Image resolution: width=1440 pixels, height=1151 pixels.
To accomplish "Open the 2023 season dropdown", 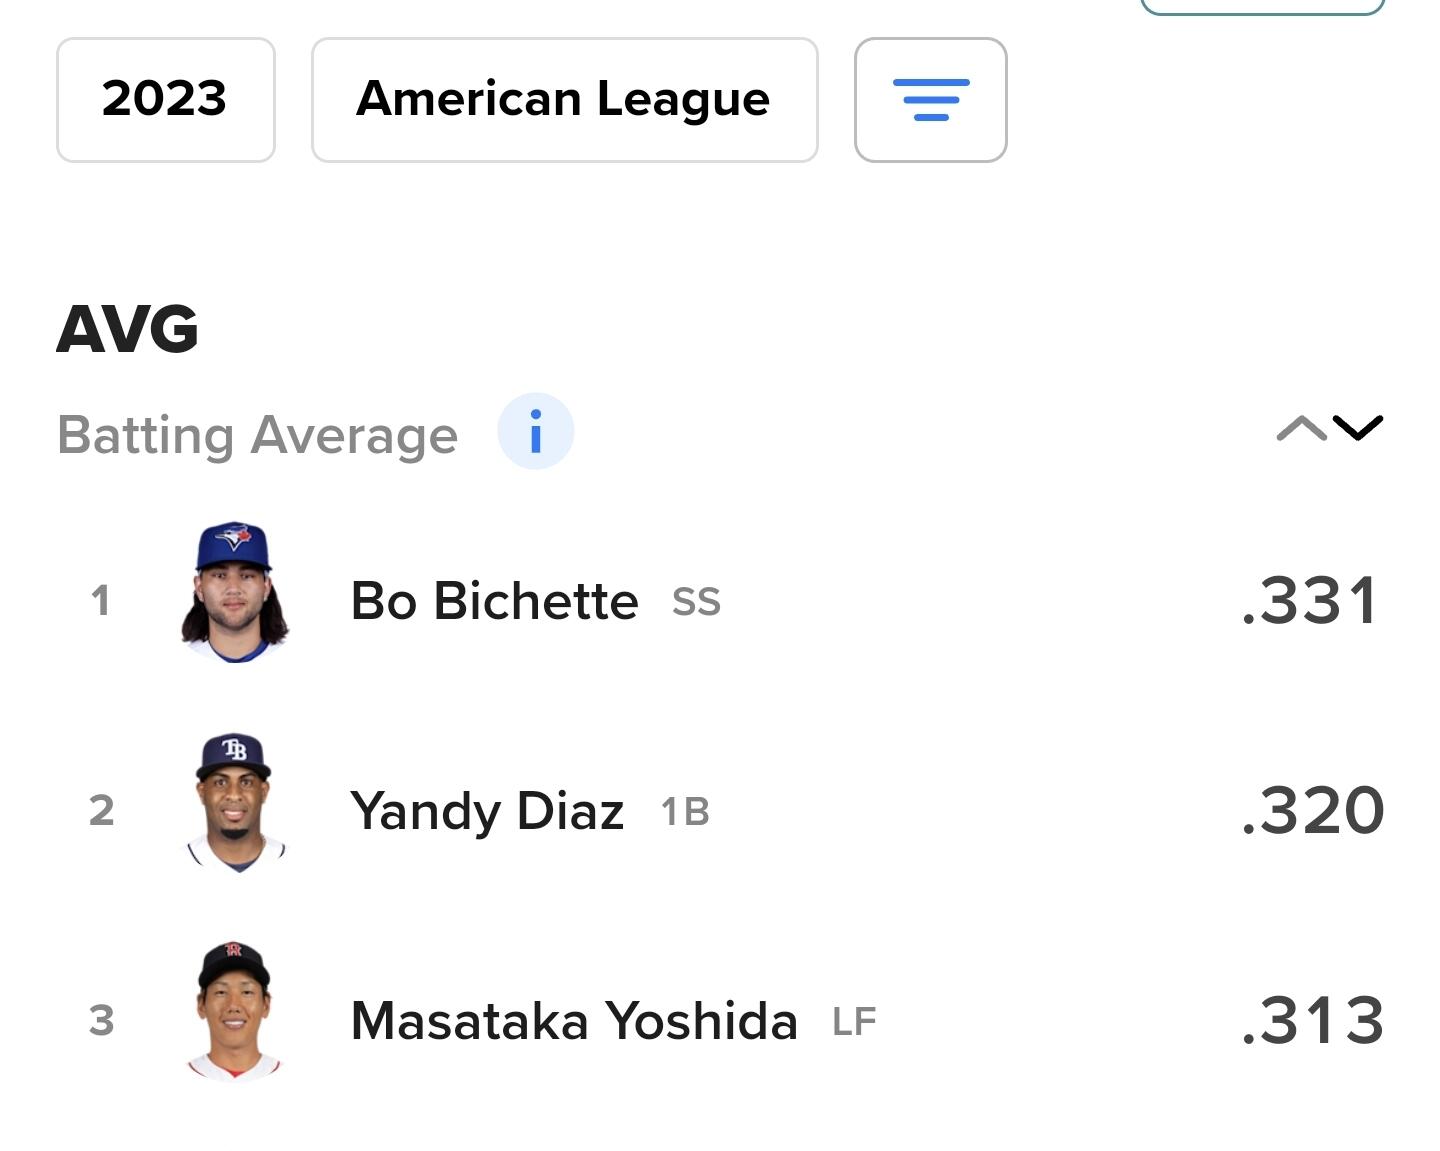I will click(x=165, y=100).
